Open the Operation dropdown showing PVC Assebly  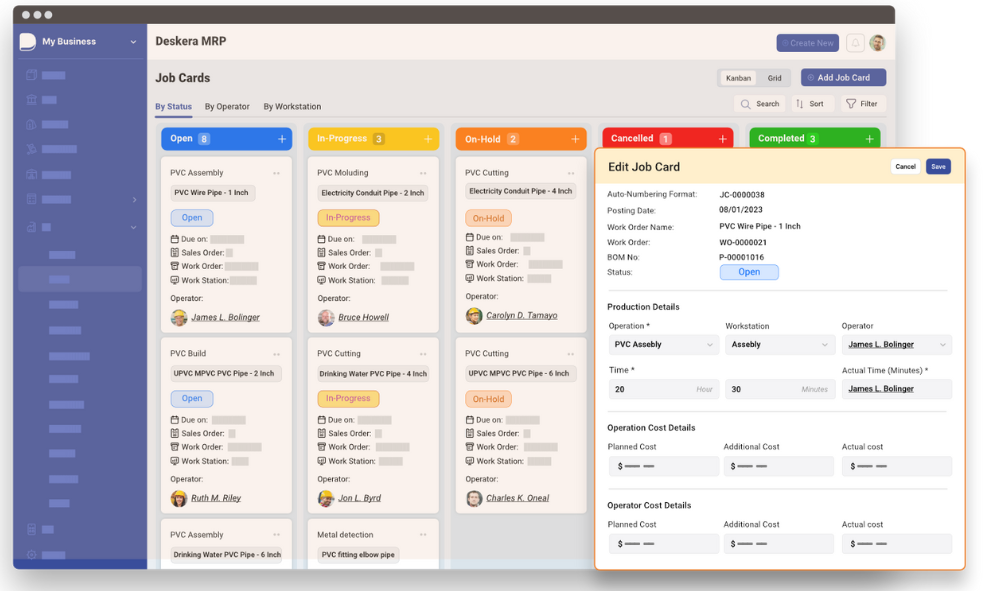tap(664, 344)
